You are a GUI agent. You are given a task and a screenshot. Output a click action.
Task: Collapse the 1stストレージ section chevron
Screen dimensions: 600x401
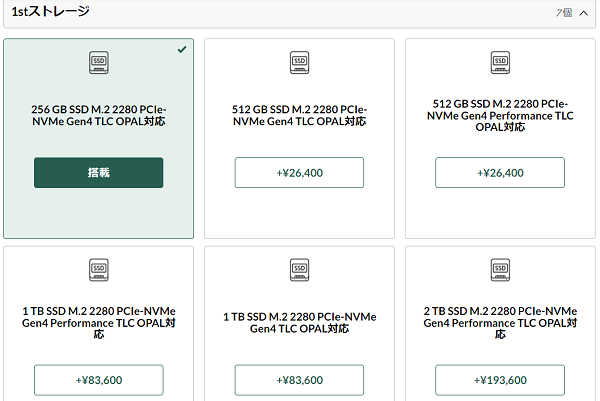pyautogui.click(x=584, y=13)
